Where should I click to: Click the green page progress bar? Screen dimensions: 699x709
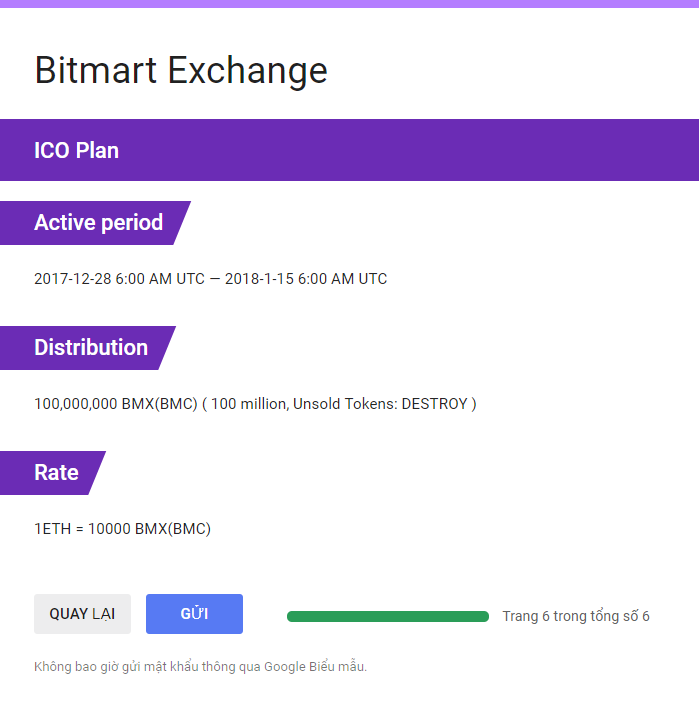point(387,616)
